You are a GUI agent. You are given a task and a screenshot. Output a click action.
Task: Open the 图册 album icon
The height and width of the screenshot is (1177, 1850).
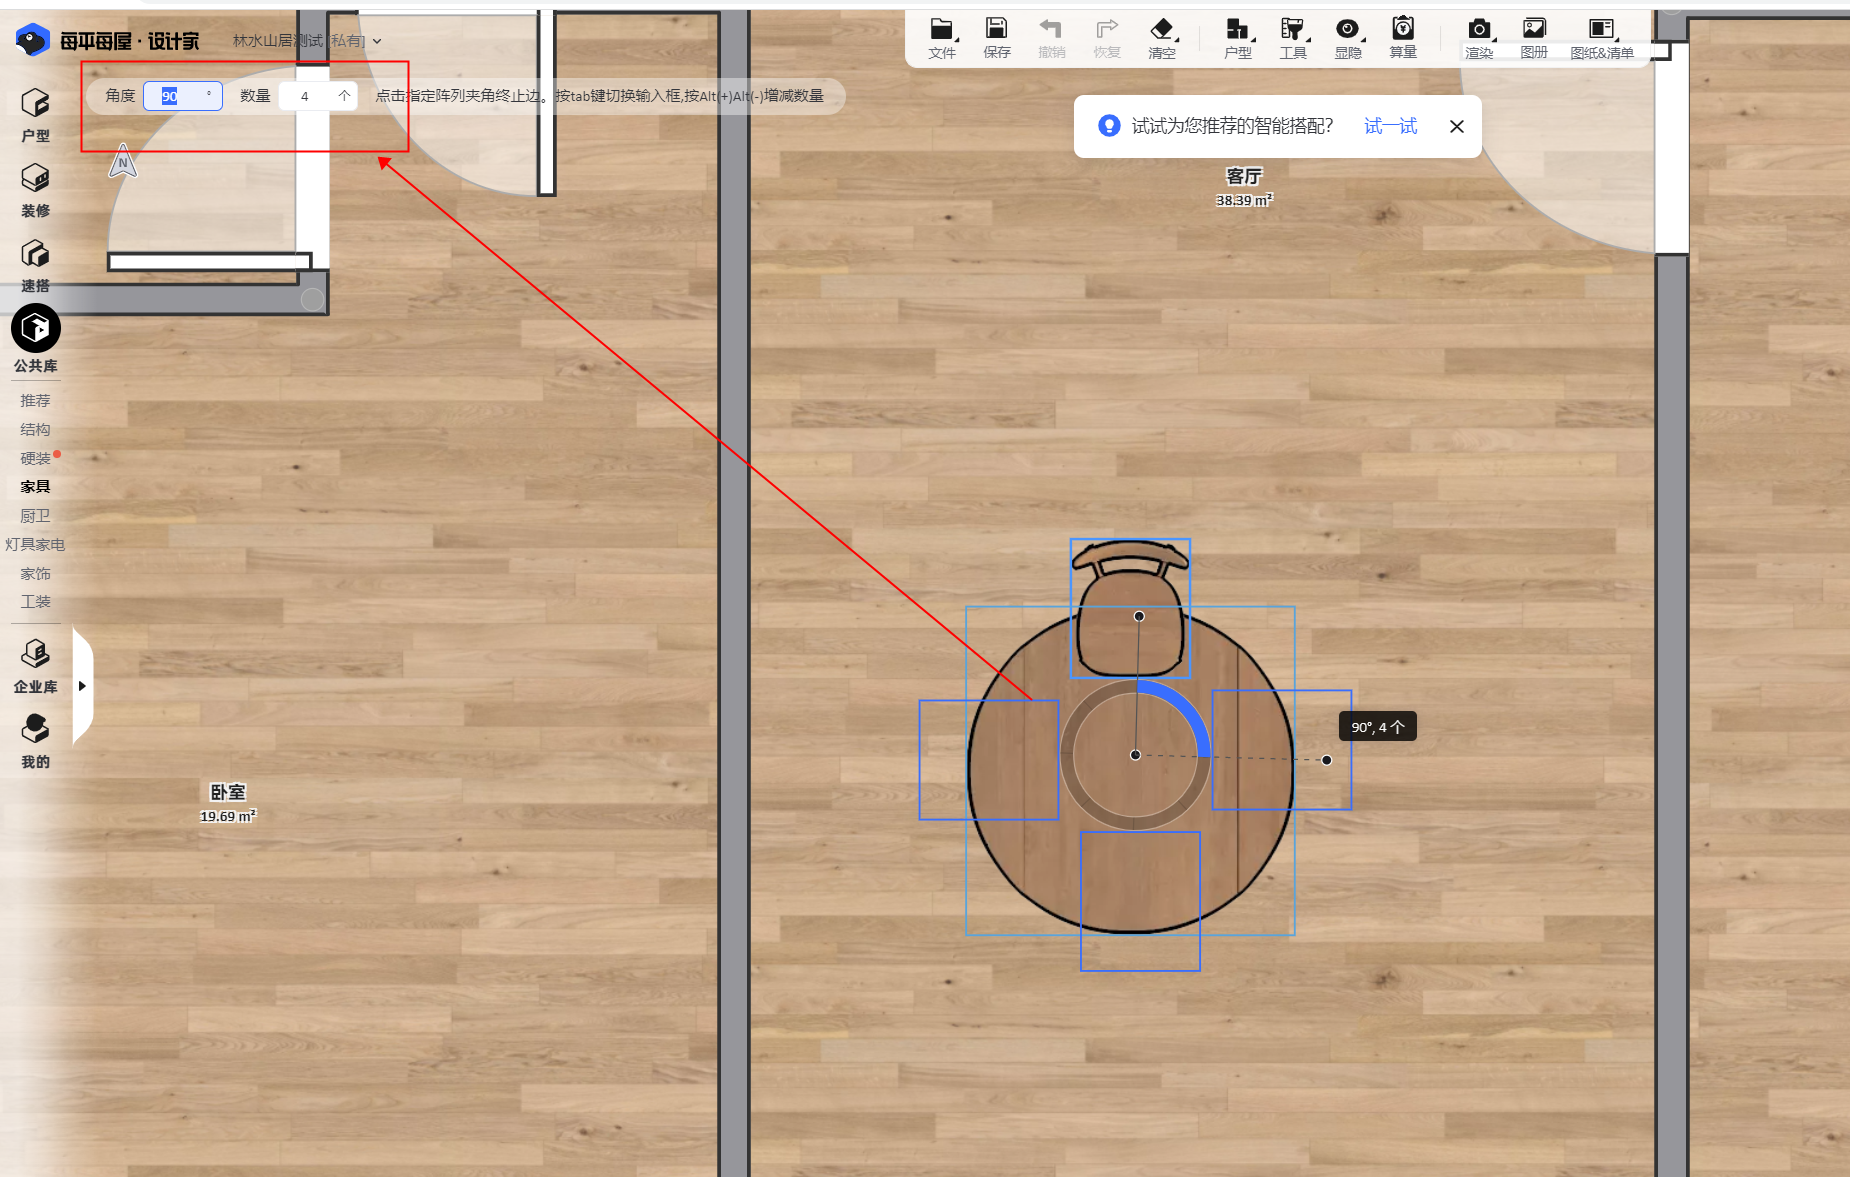pos(1534,39)
